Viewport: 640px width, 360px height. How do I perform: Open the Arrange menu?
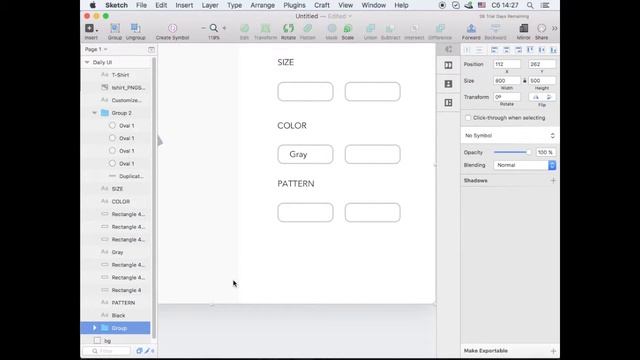tap(262, 5)
